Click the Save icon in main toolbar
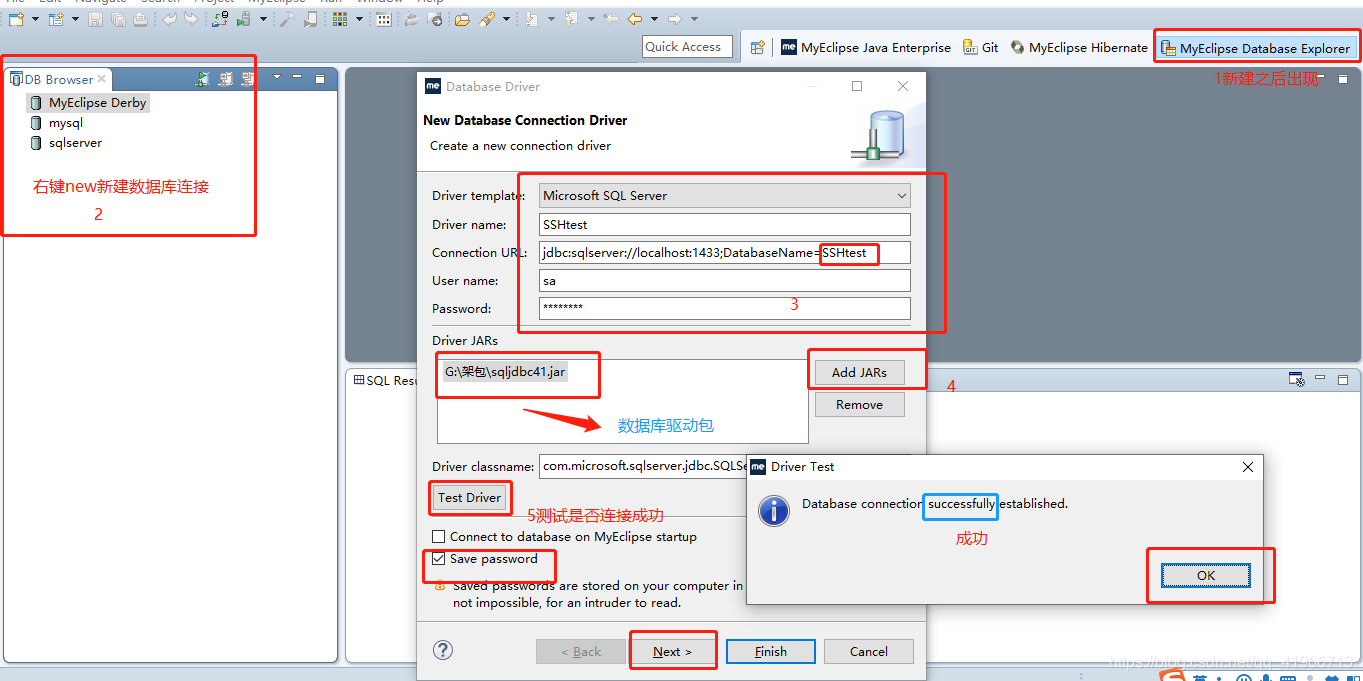Screen dimensions: 1363x681 pos(95,19)
